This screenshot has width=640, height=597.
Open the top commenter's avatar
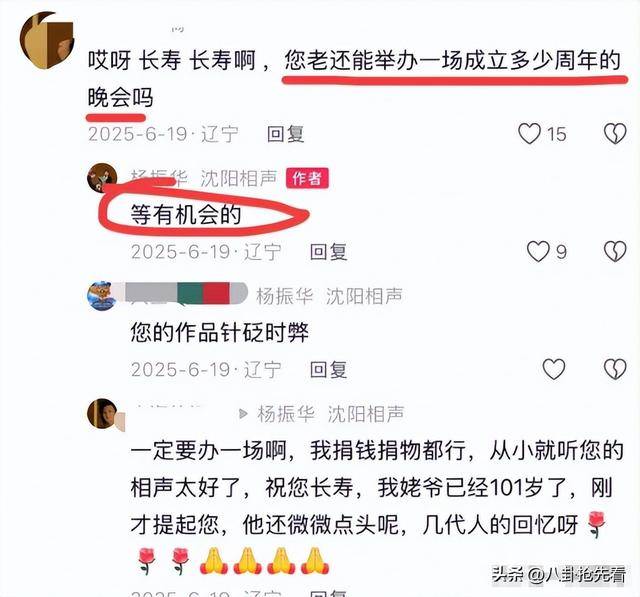[x=47, y=41]
